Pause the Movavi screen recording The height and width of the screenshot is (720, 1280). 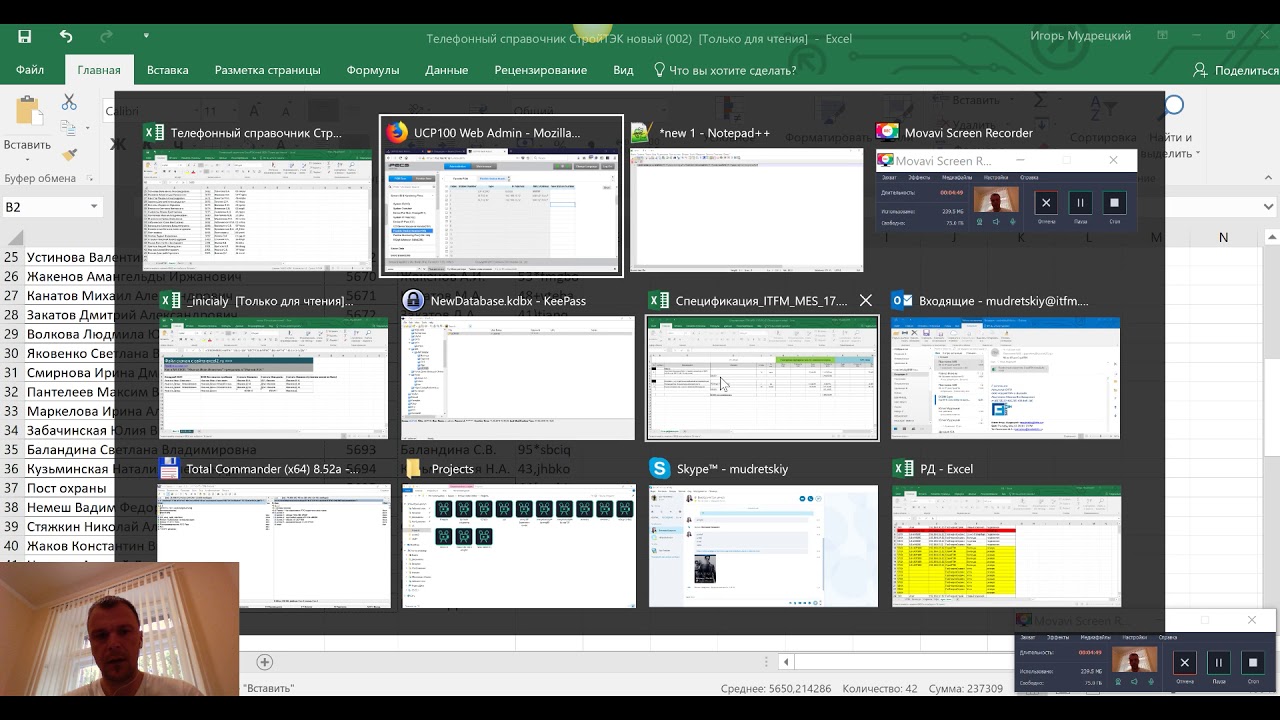(1219, 662)
